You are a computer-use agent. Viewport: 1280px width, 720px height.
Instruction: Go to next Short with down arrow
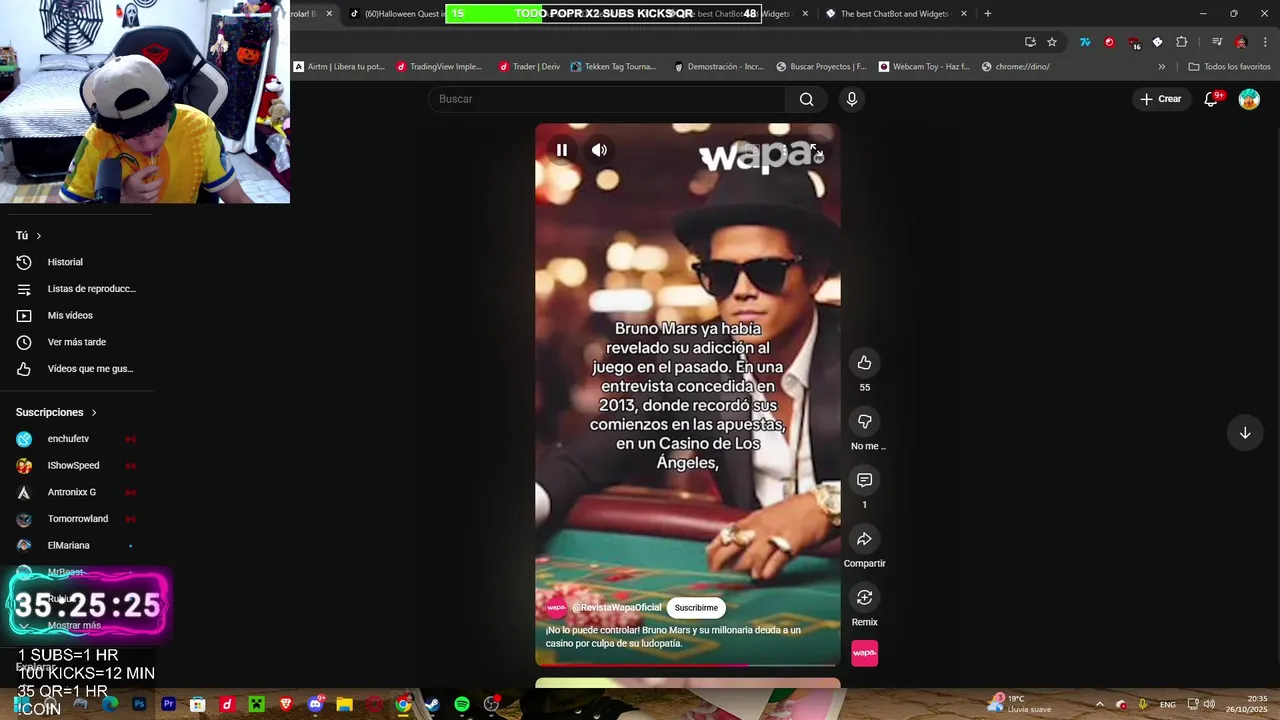click(1245, 433)
